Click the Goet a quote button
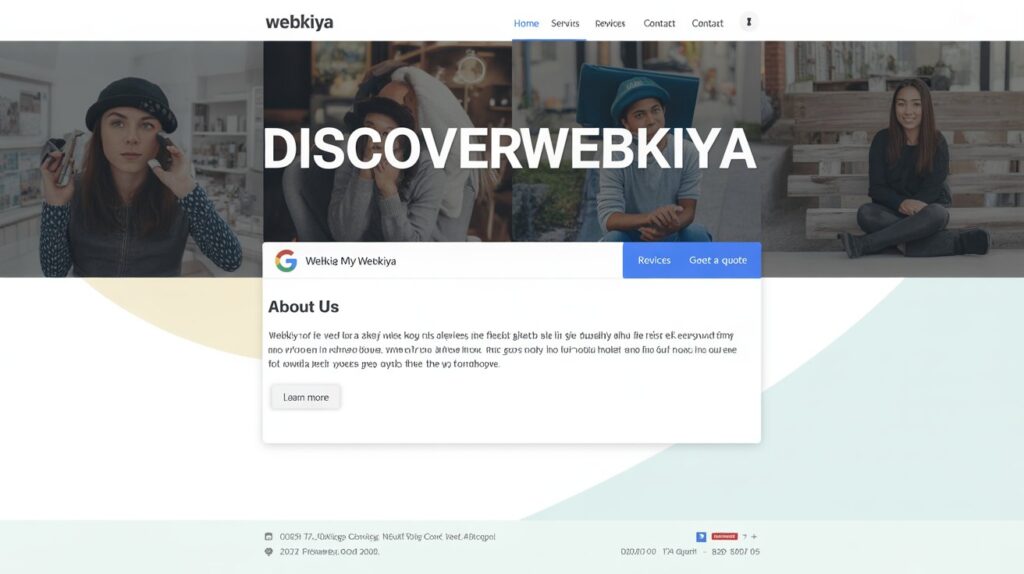This screenshot has height=574, width=1024. (x=718, y=260)
